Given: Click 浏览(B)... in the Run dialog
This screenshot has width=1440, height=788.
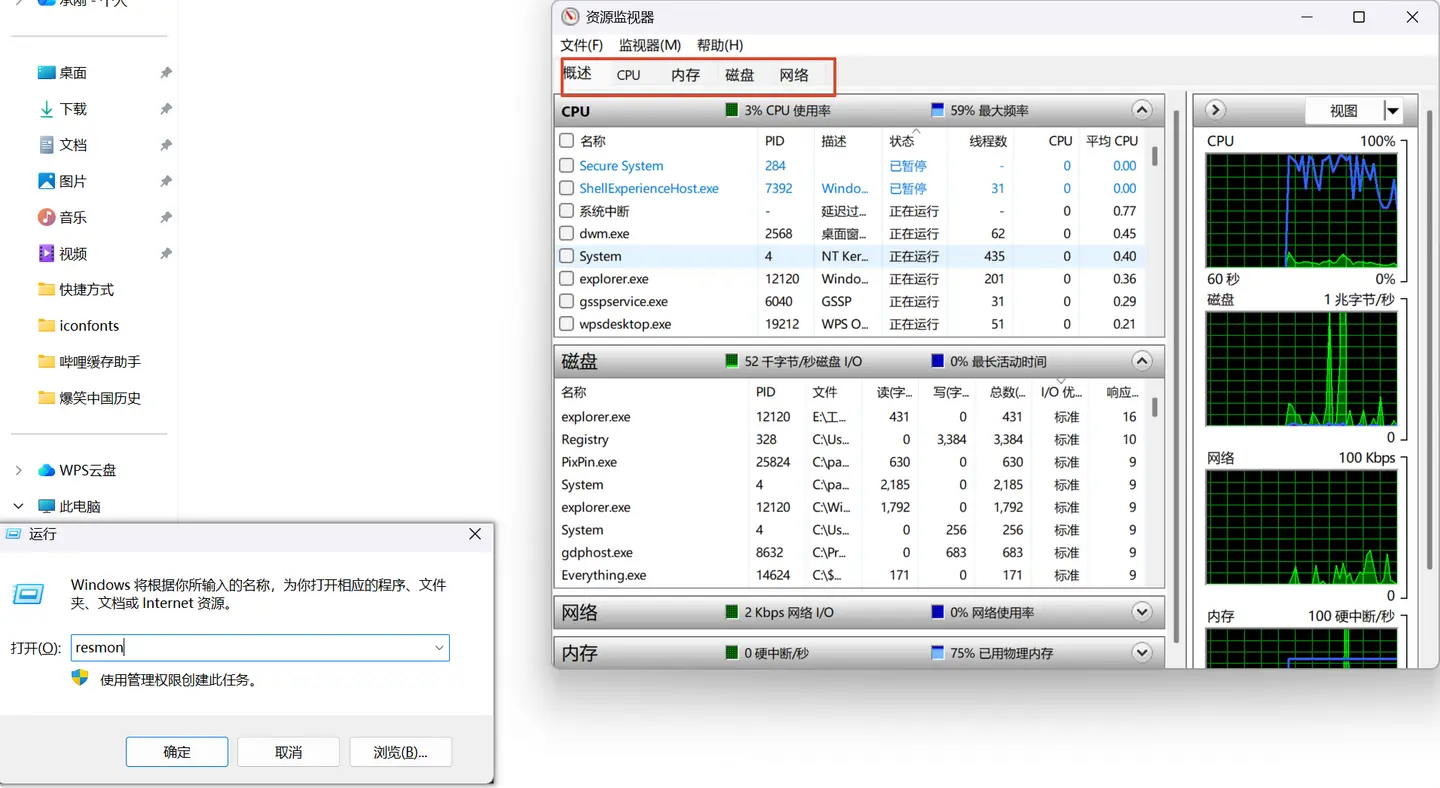Looking at the screenshot, I should coord(401,752).
